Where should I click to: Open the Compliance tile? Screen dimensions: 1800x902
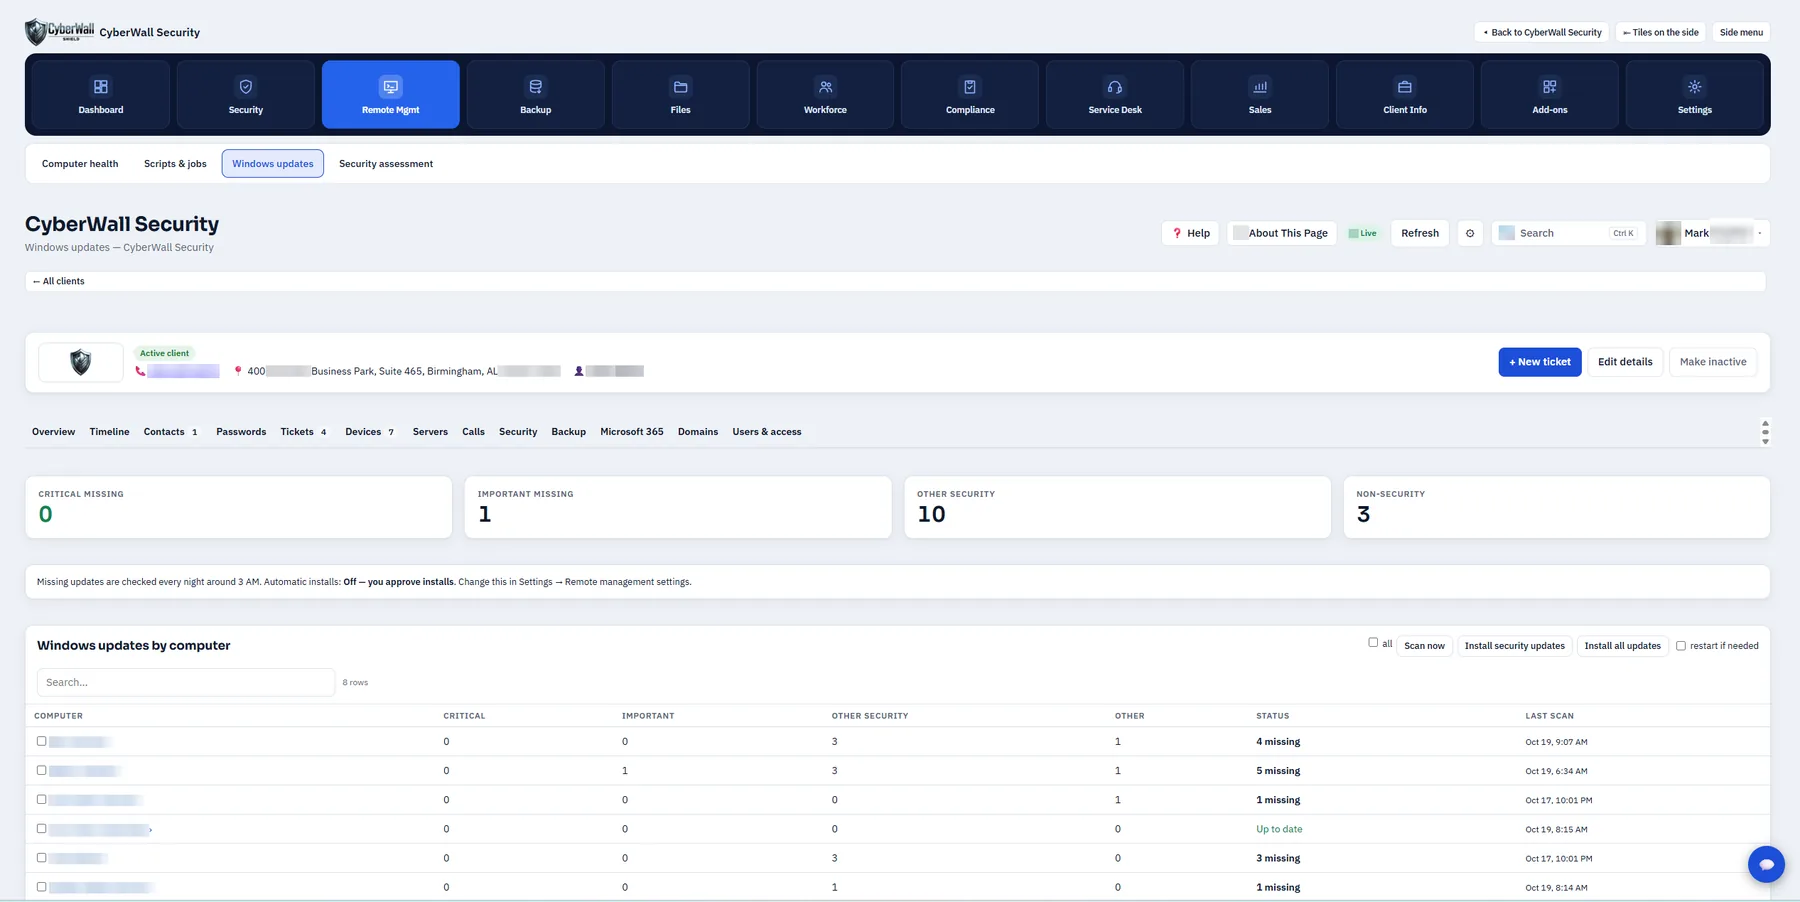[x=970, y=95]
